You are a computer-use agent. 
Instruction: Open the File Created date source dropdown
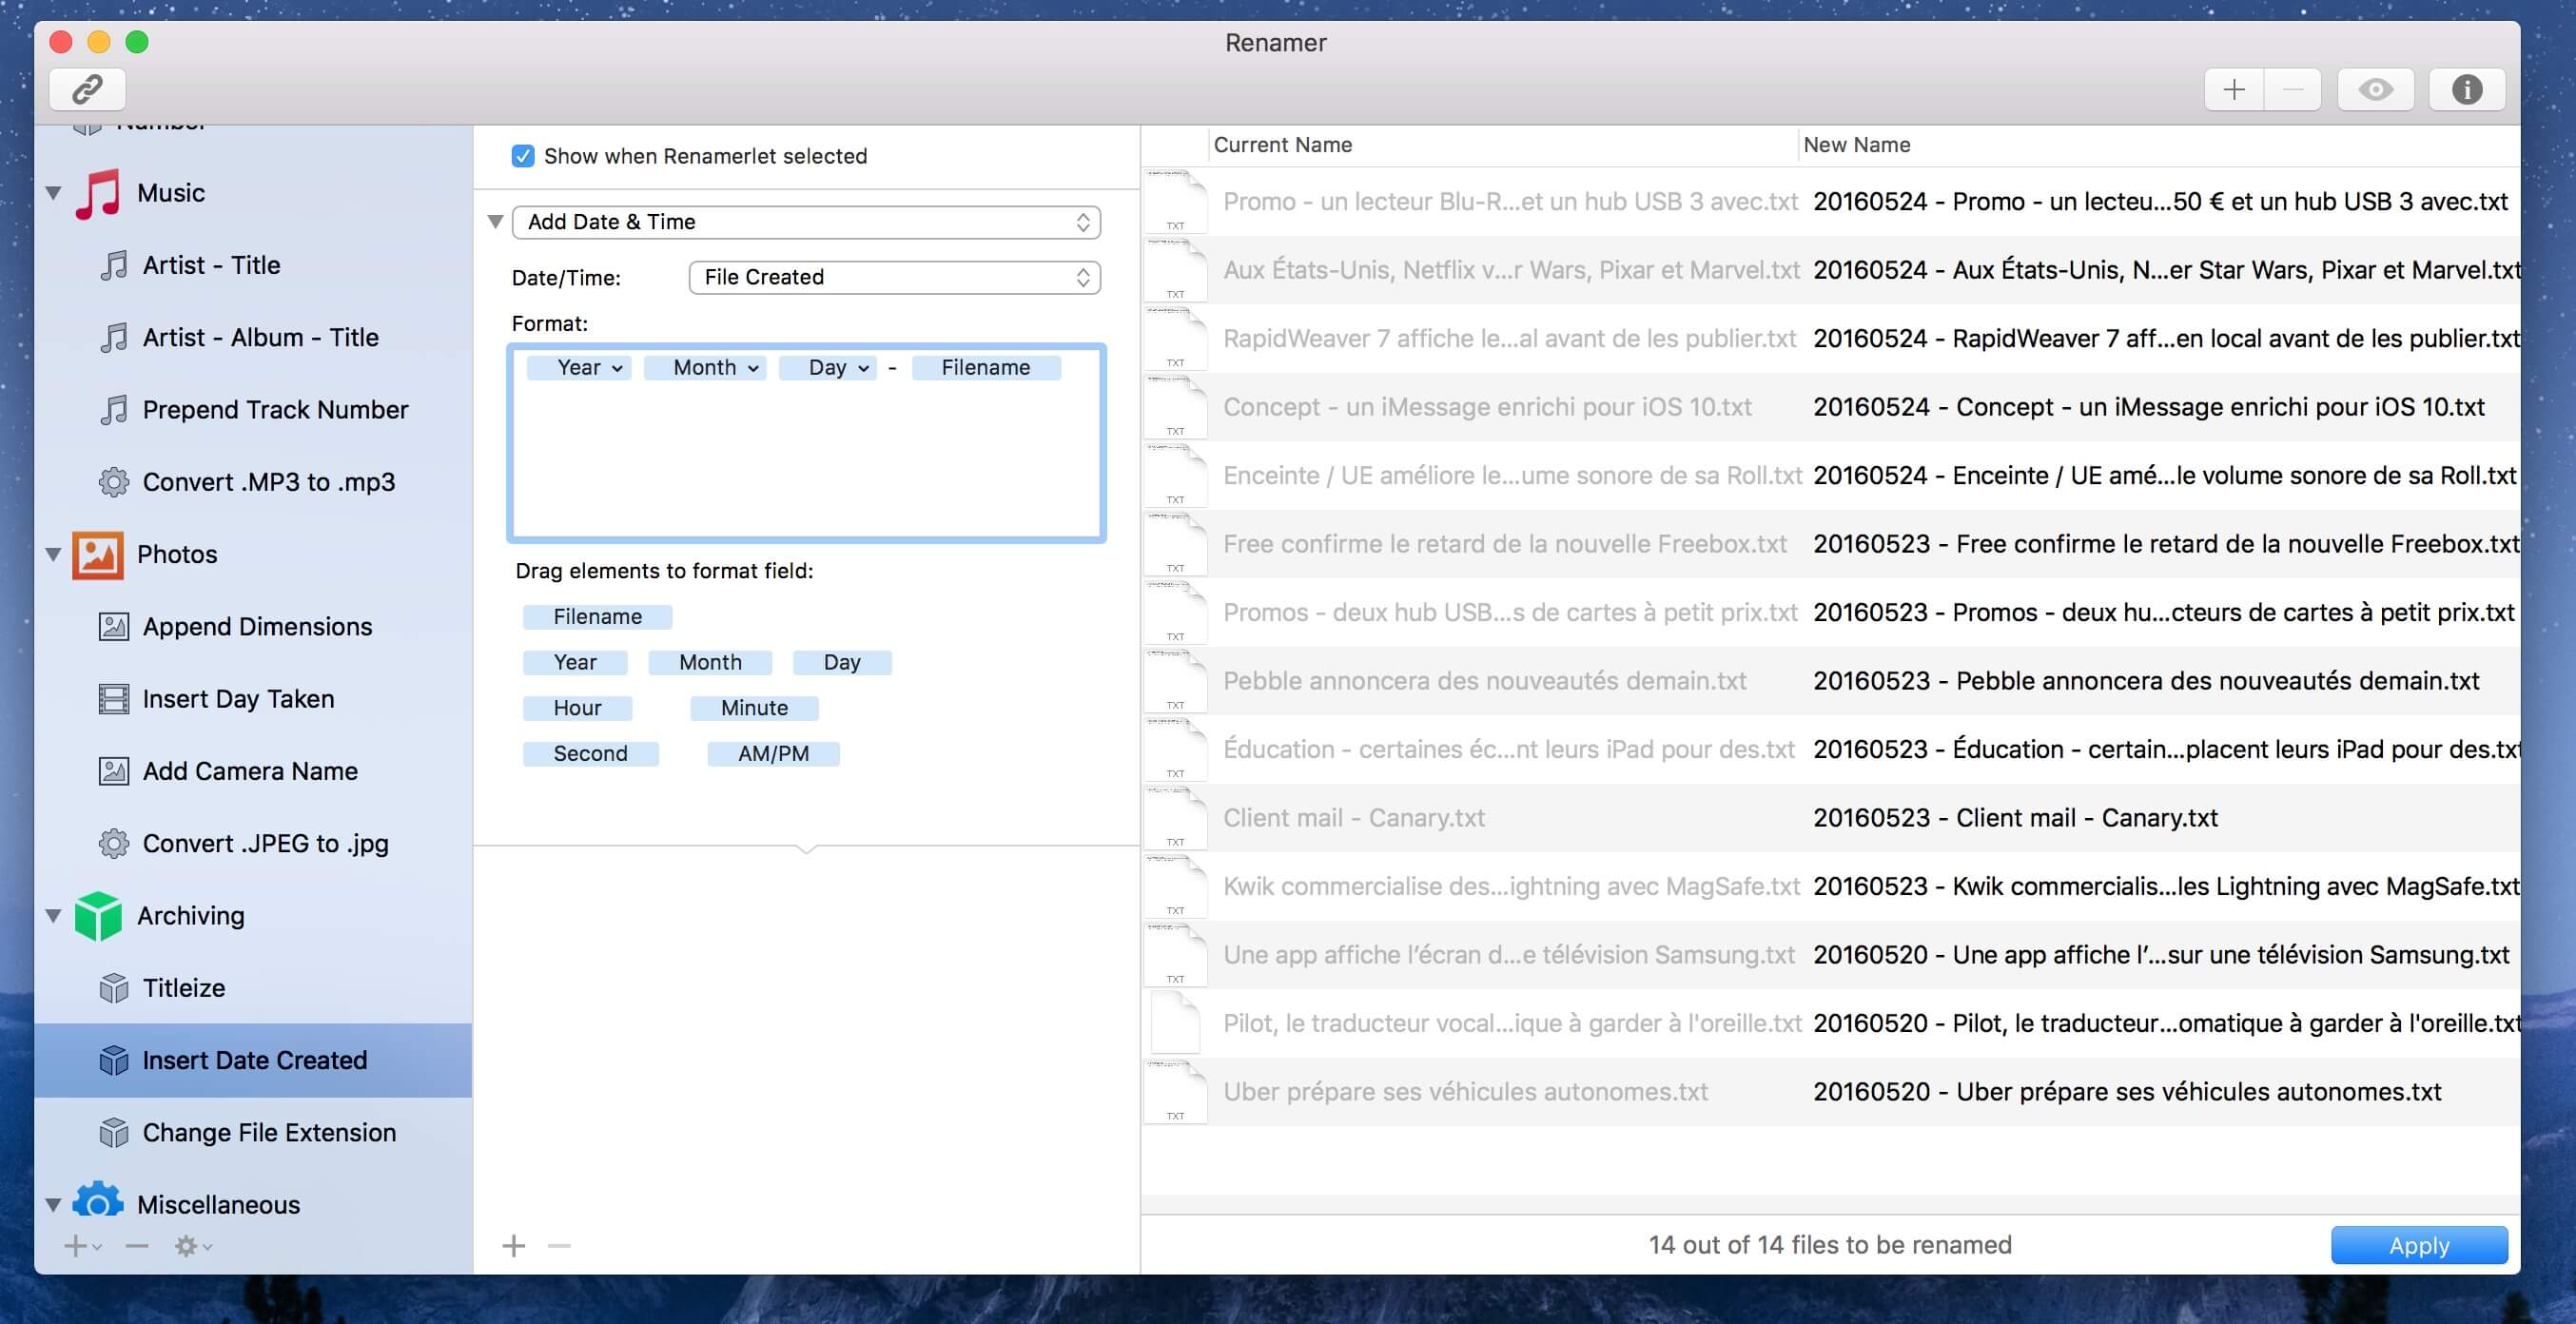pos(894,277)
